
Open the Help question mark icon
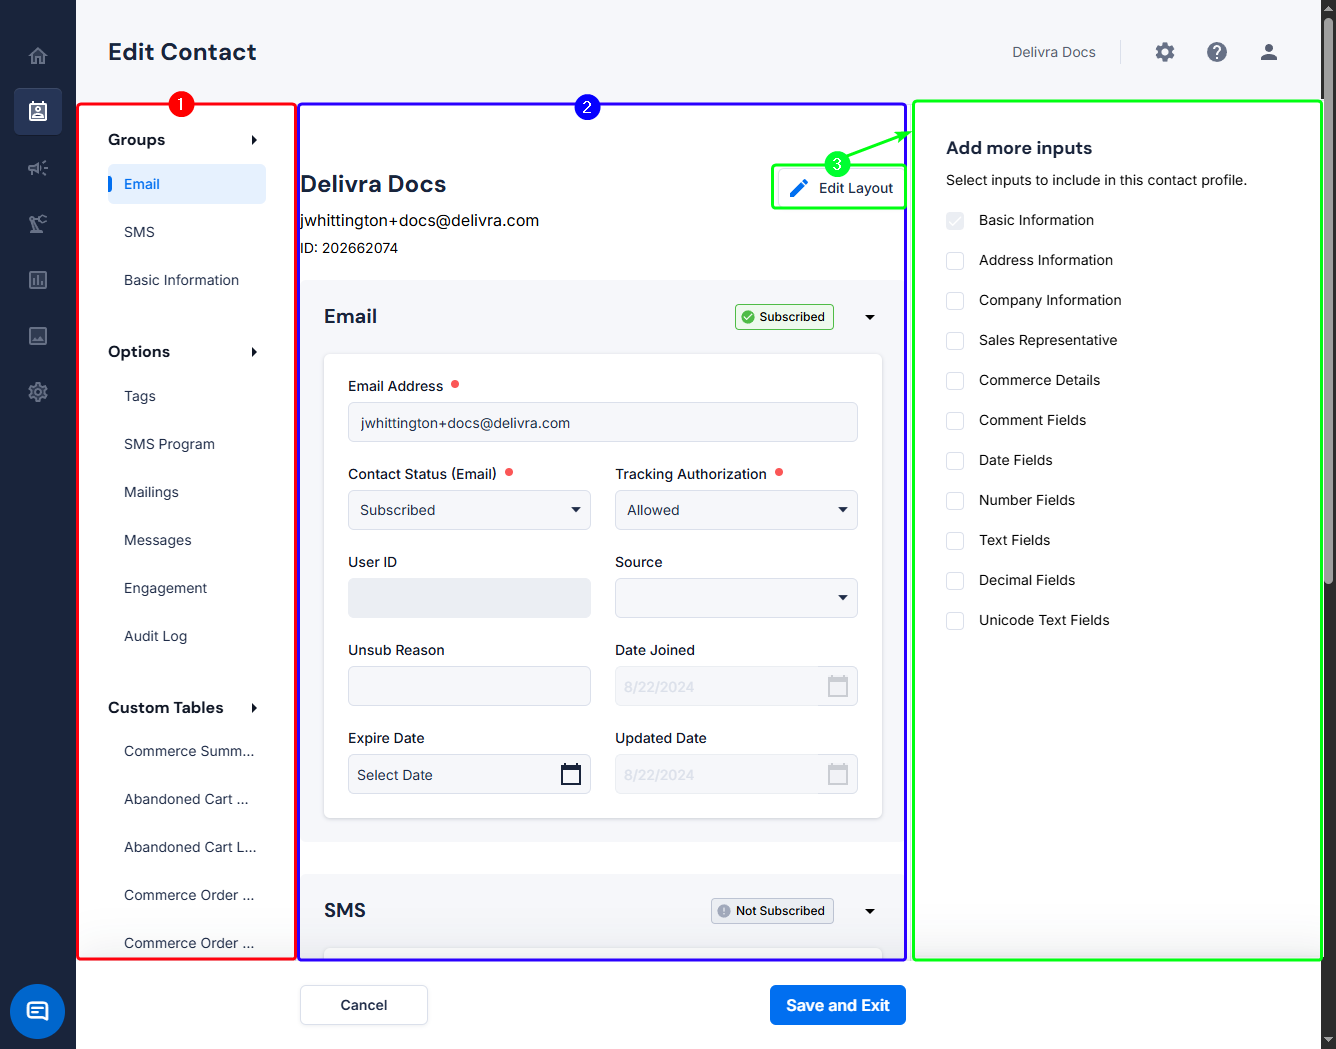coord(1217,52)
